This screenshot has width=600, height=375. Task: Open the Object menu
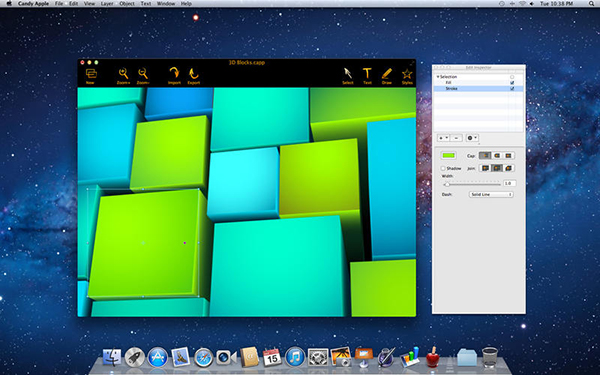(x=127, y=3)
